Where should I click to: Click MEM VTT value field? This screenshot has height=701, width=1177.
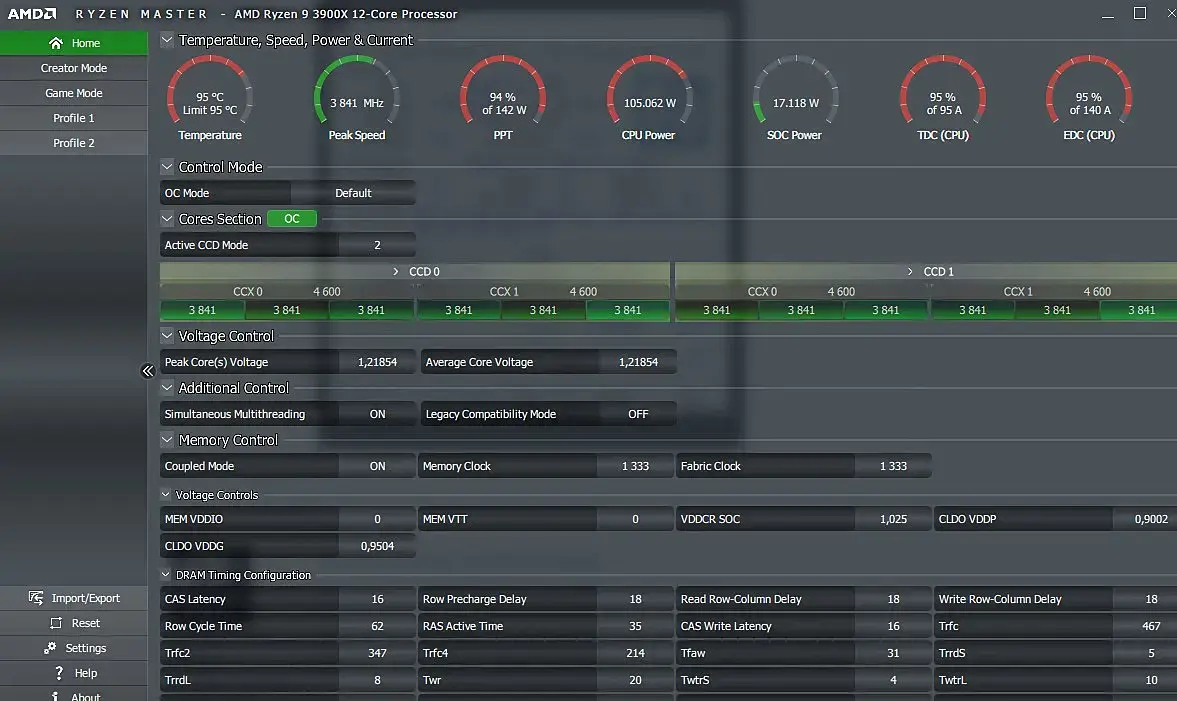(635, 519)
